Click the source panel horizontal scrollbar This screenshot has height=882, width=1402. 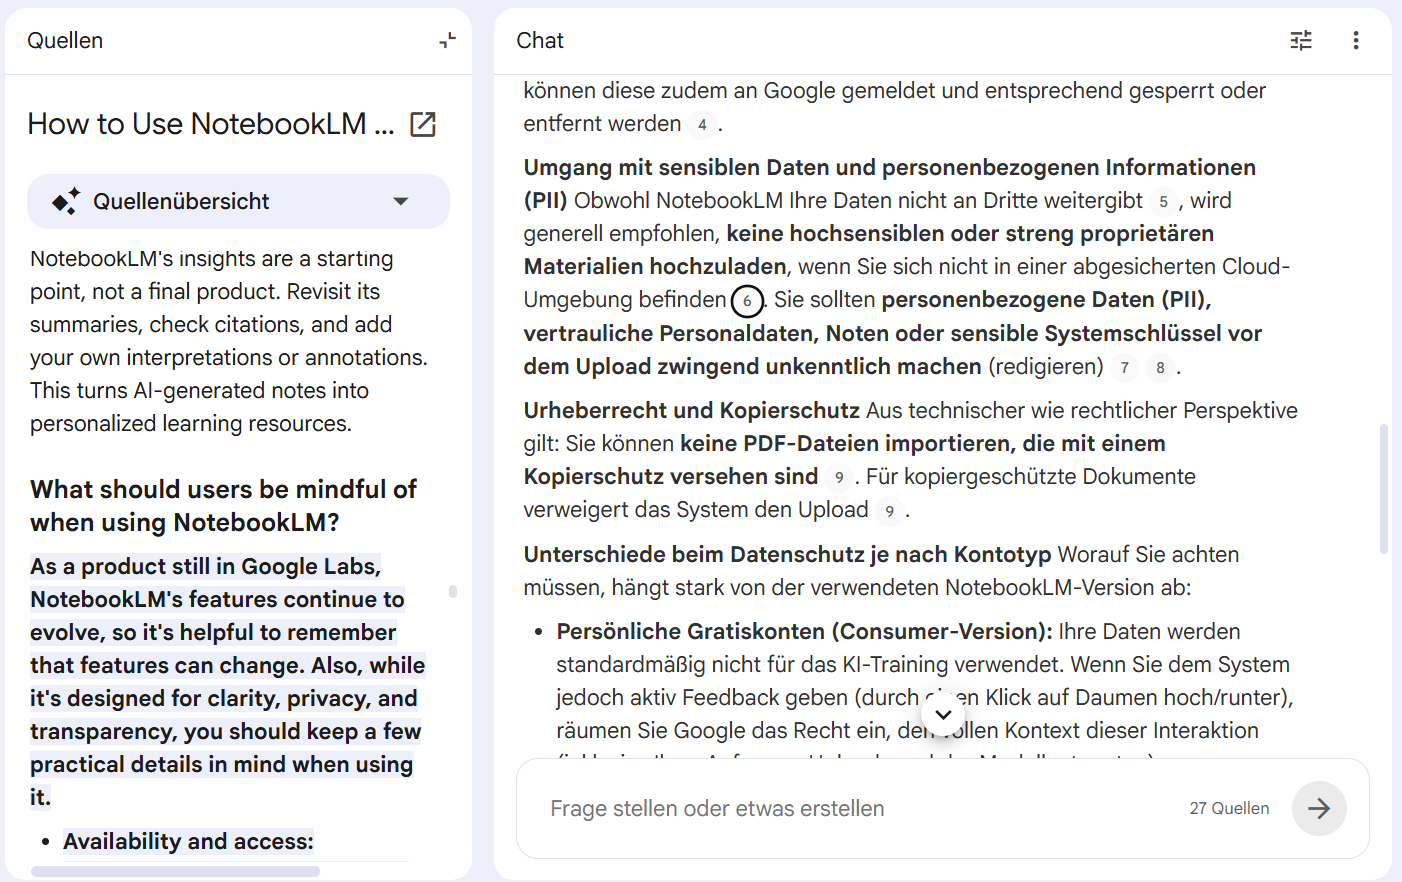[x=175, y=871]
